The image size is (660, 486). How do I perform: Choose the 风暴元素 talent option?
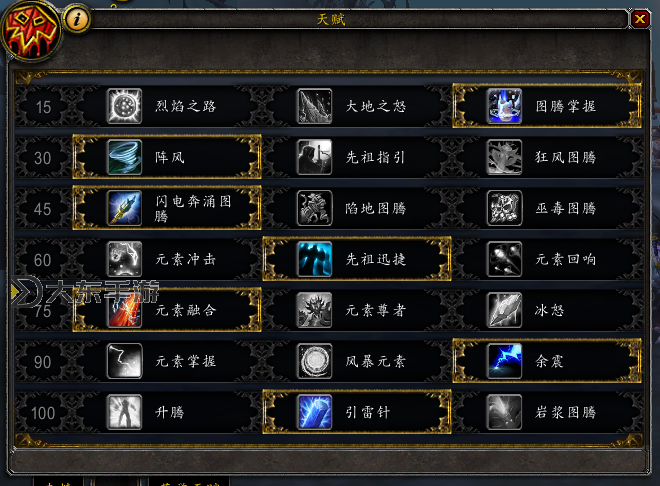point(357,361)
